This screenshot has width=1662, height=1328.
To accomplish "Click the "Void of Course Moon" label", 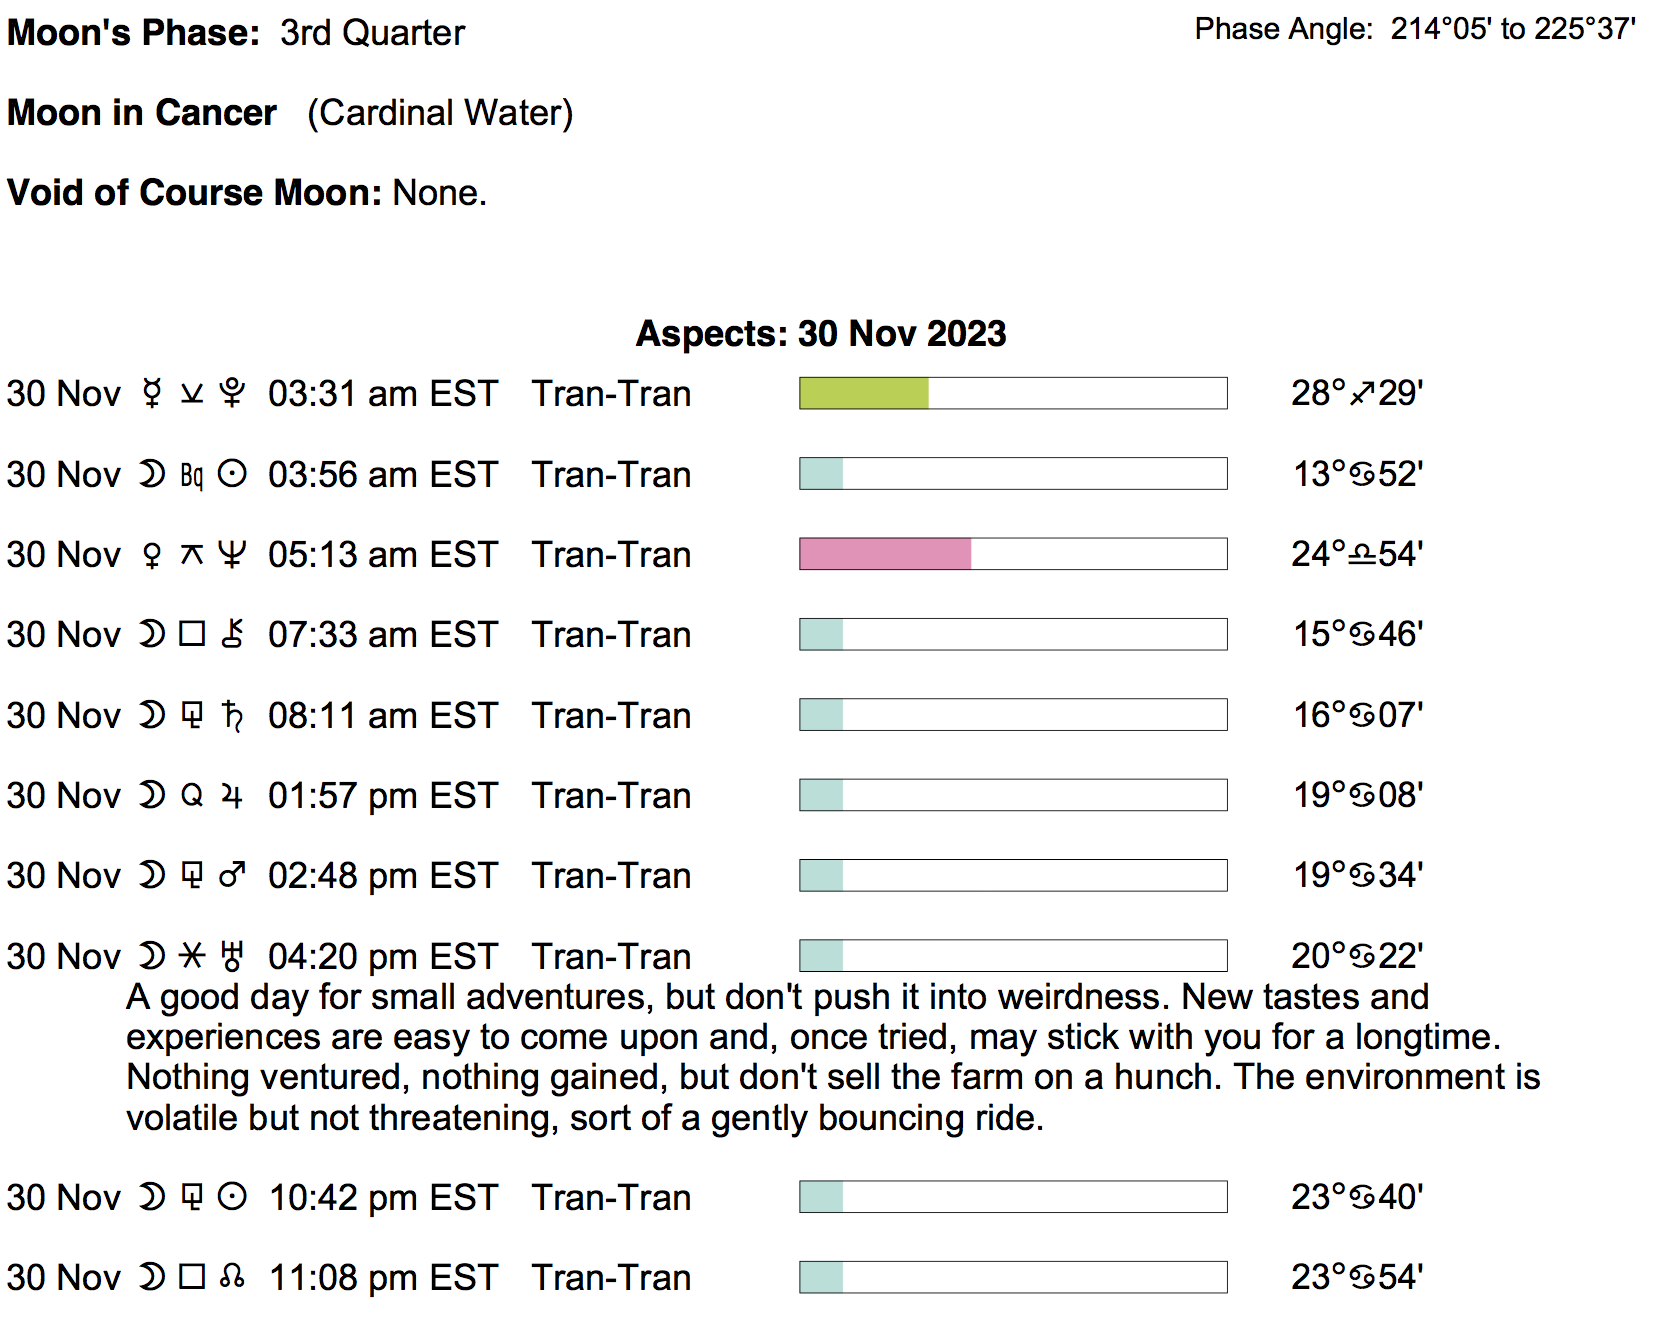I will pos(194,192).
